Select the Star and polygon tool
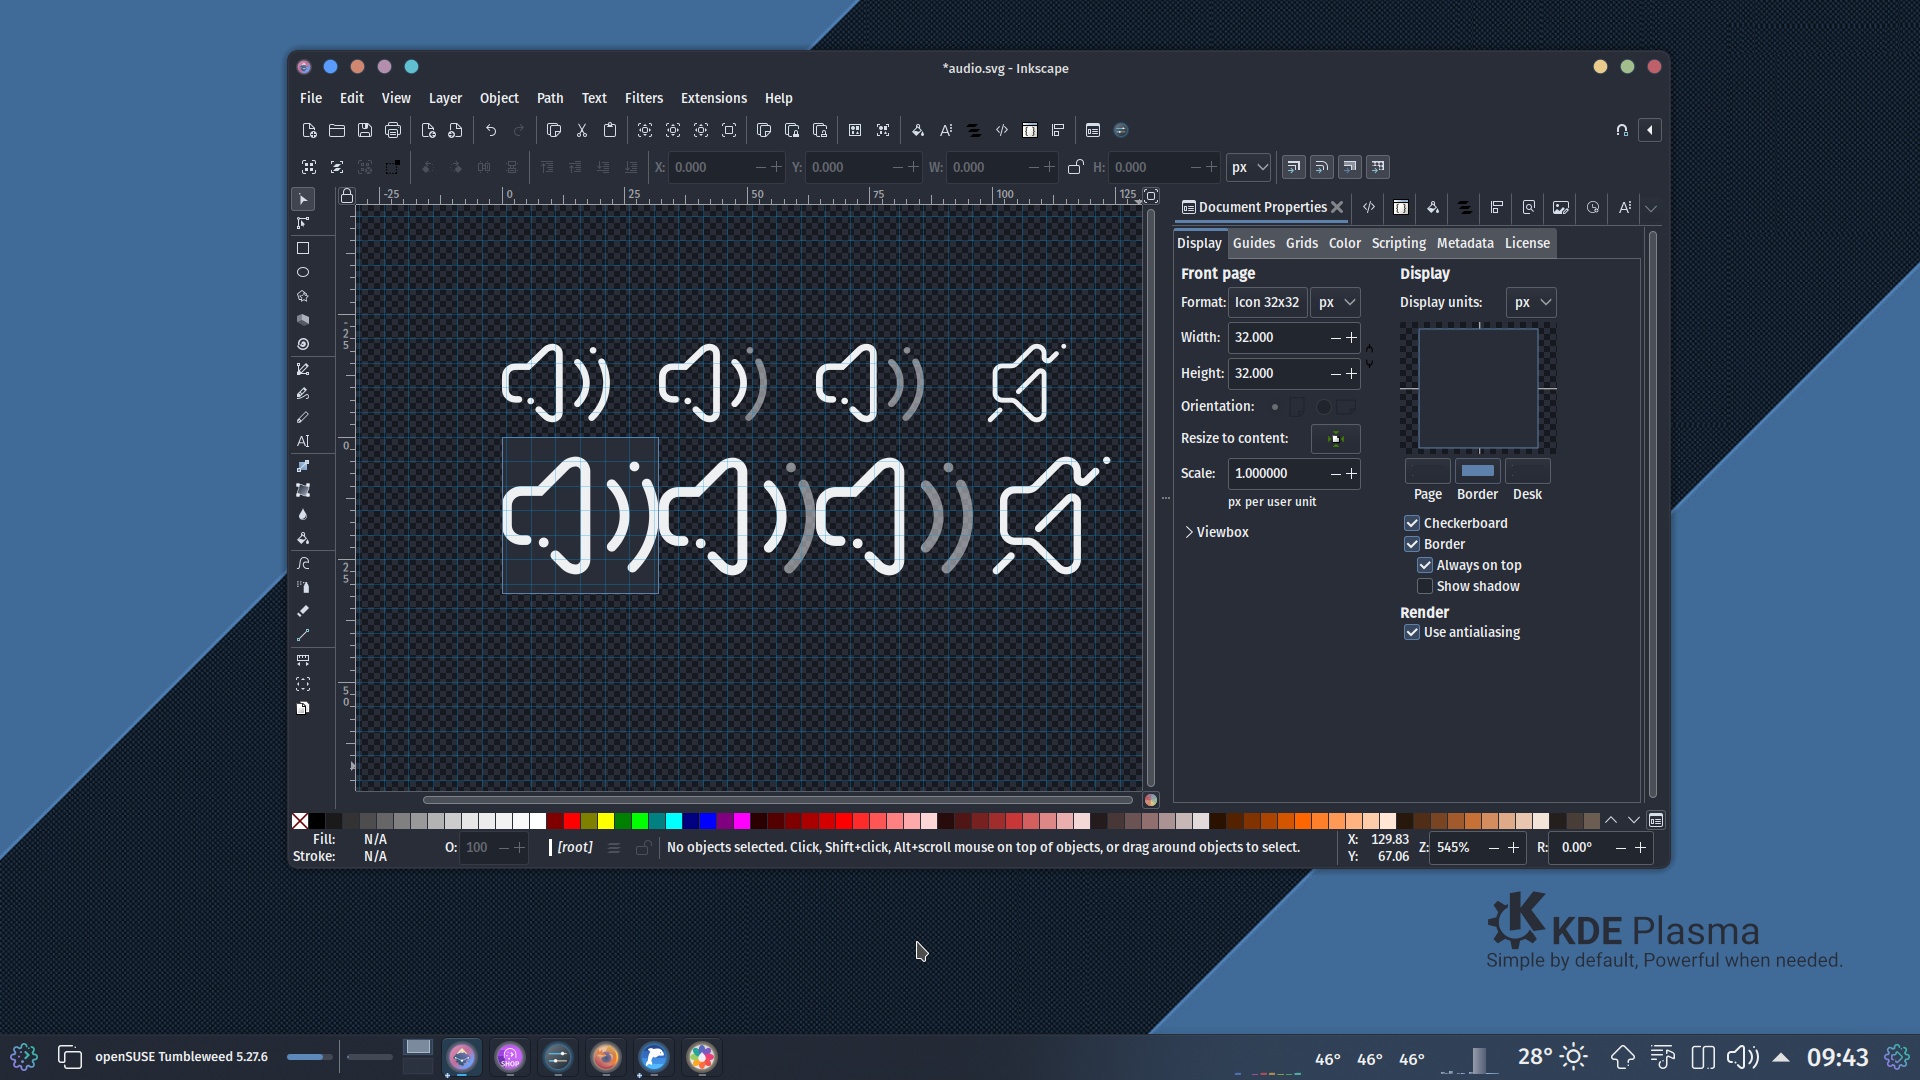1920x1080 pixels. point(303,296)
